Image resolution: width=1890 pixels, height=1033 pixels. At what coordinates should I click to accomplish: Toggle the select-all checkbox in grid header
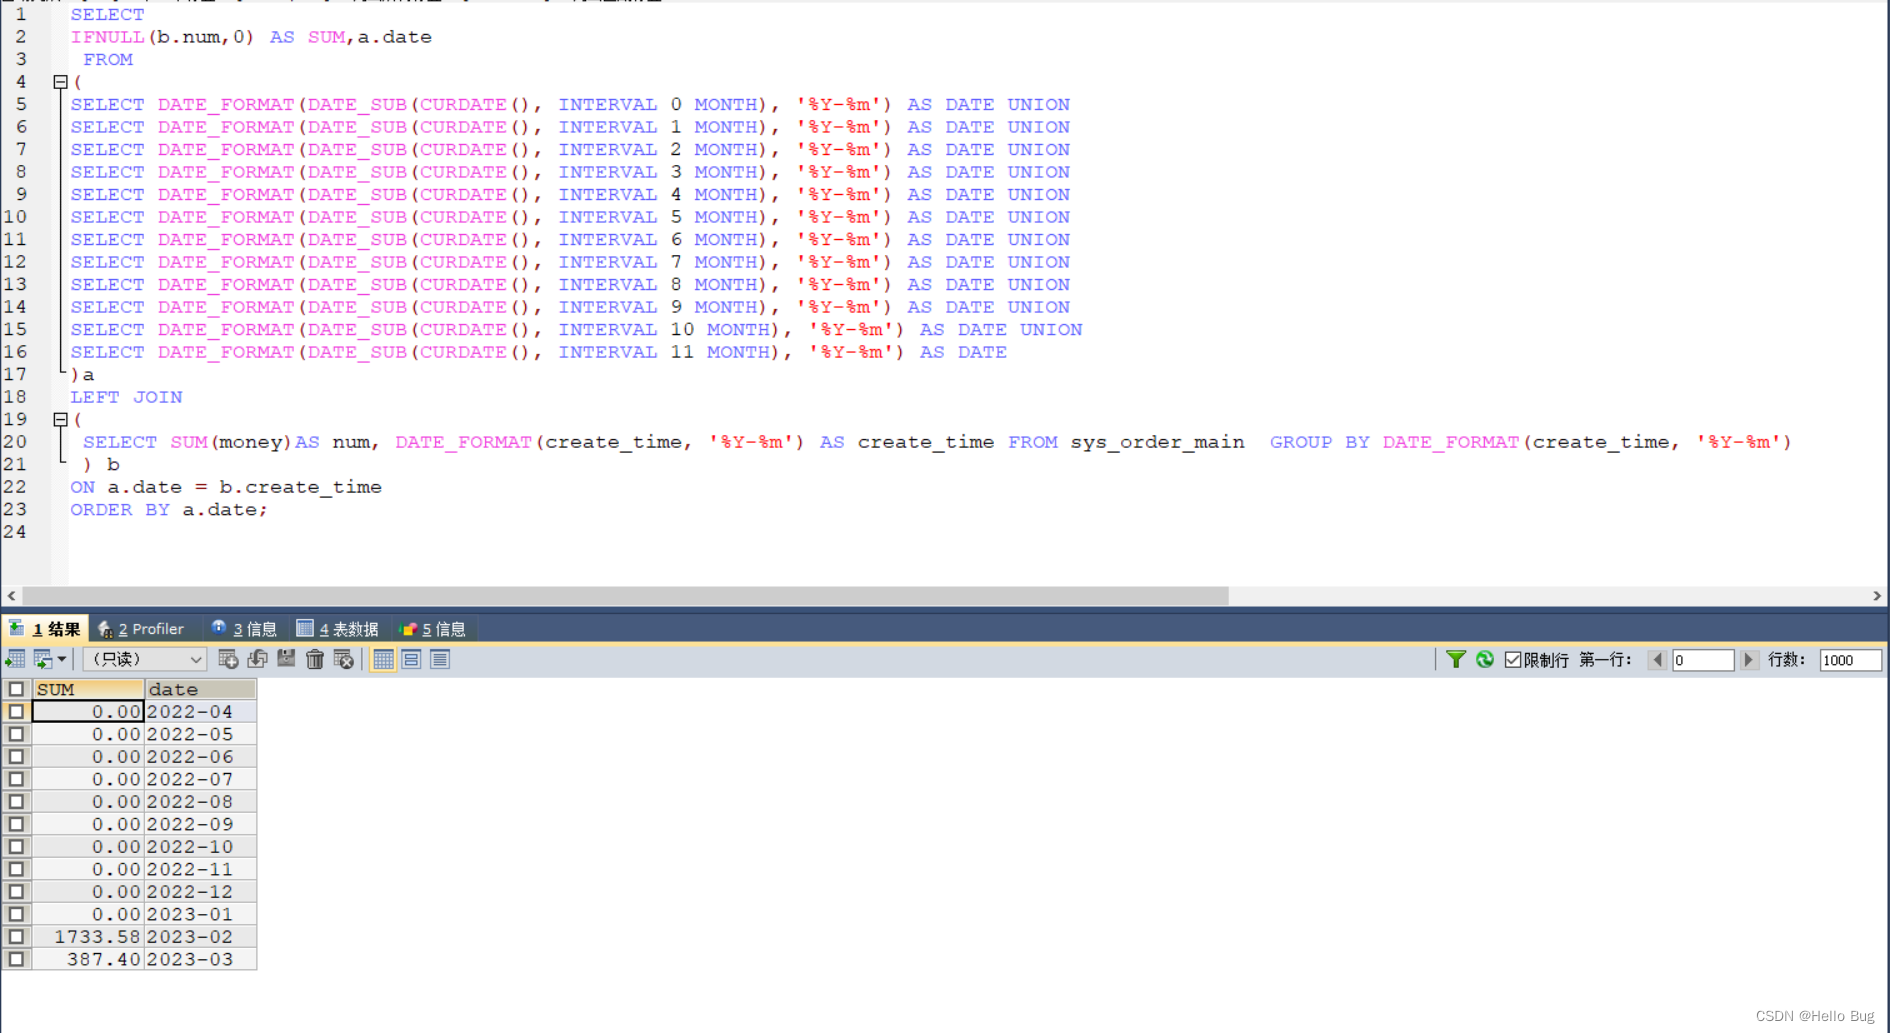[16, 689]
